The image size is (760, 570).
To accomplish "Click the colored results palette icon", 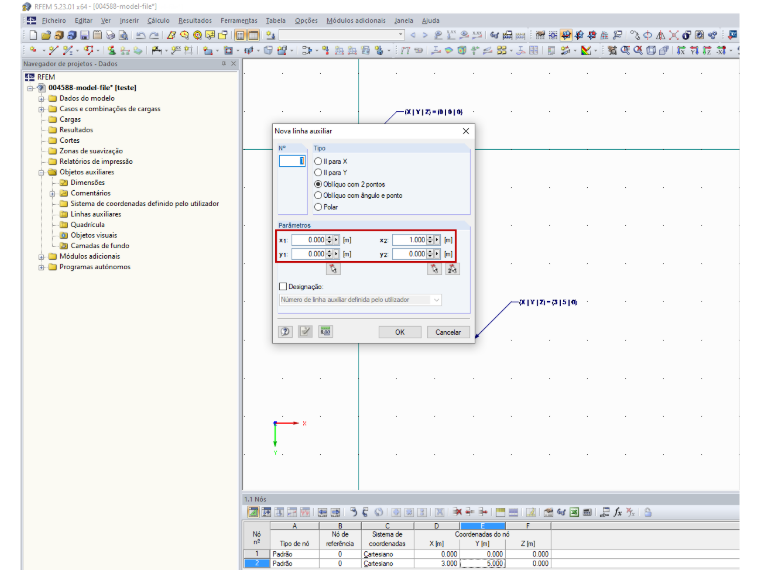I will click(x=586, y=50).
